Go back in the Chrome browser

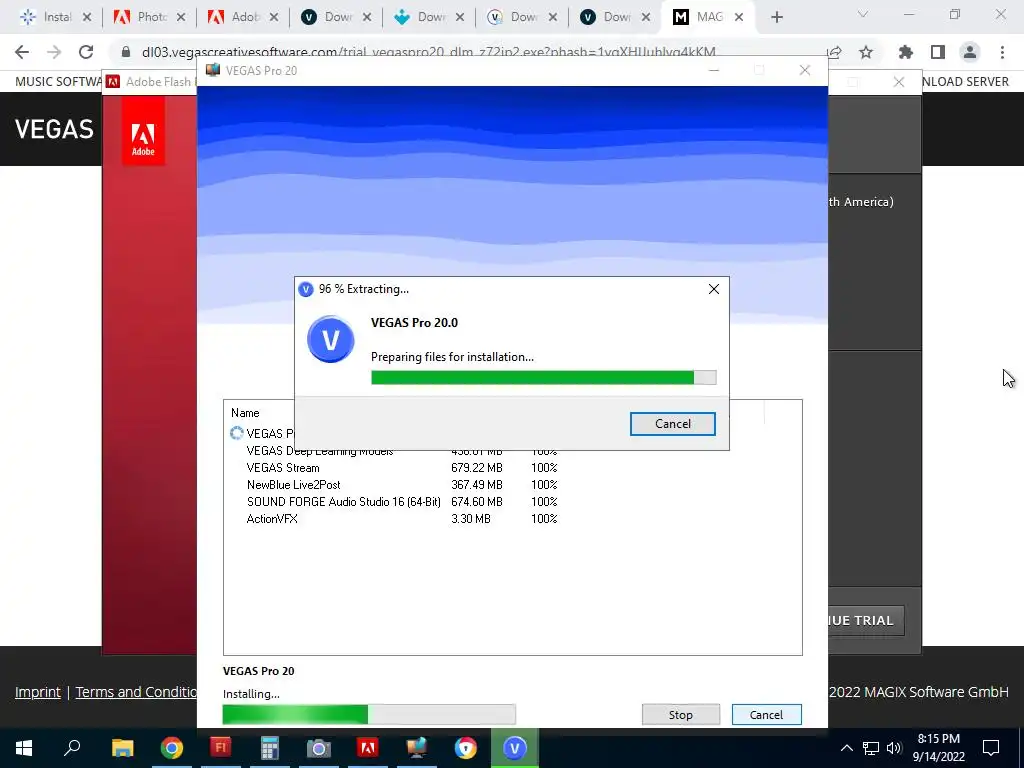pos(22,52)
